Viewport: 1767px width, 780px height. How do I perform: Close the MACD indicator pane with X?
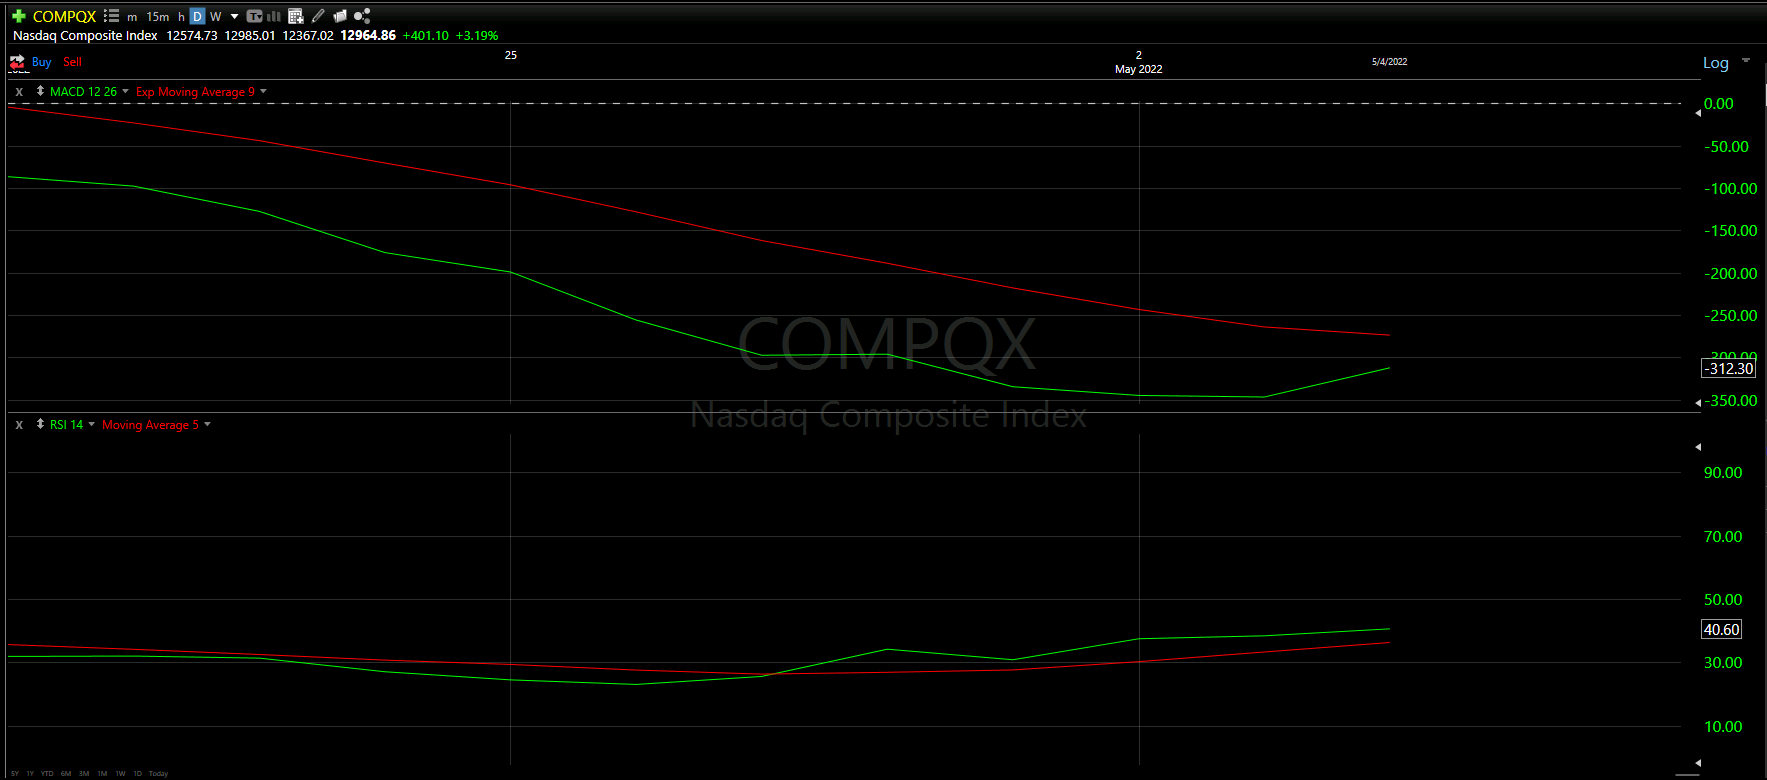click(19, 92)
